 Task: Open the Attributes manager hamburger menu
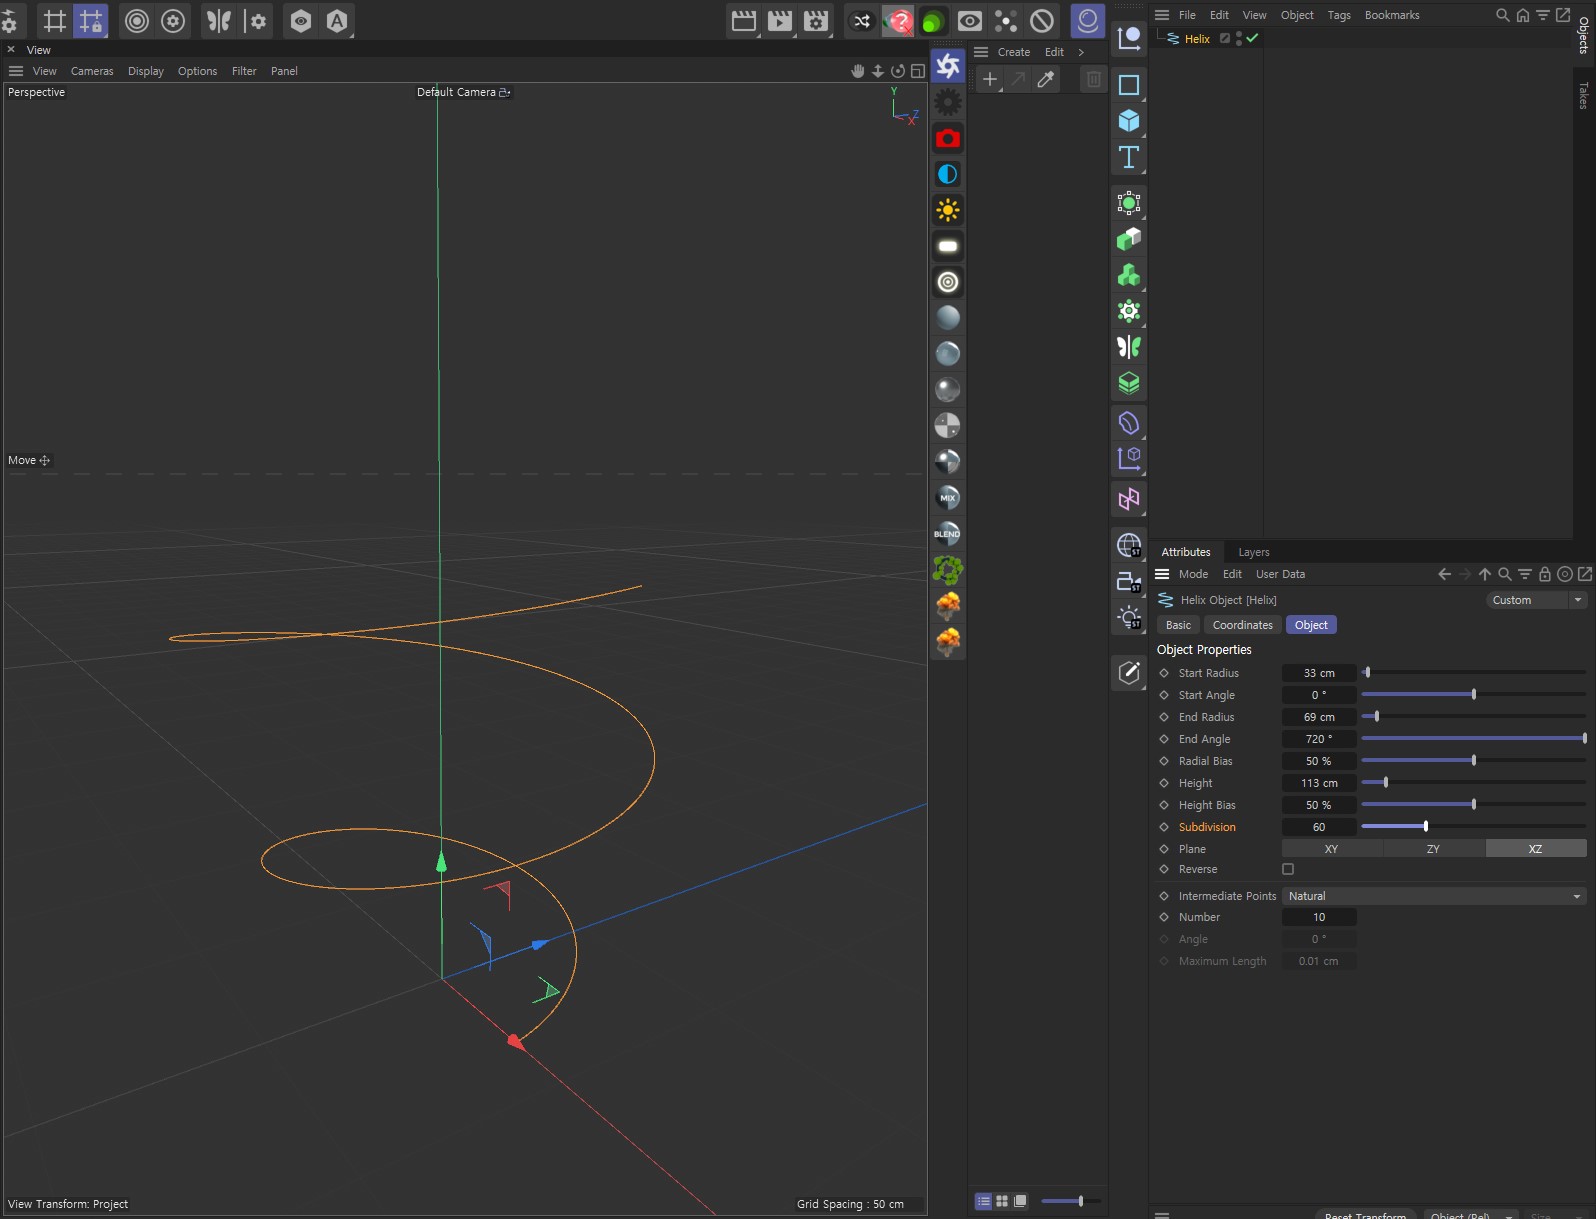coord(1162,574)
